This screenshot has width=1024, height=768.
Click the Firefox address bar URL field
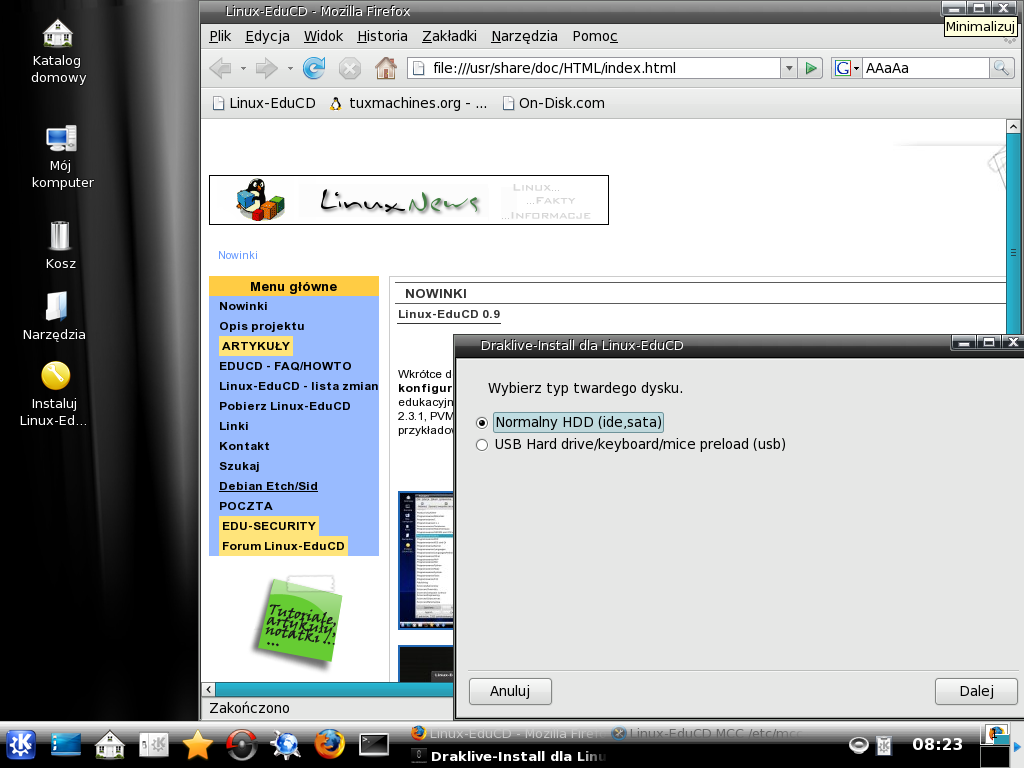pyautogui.click(x=594, y=68)
